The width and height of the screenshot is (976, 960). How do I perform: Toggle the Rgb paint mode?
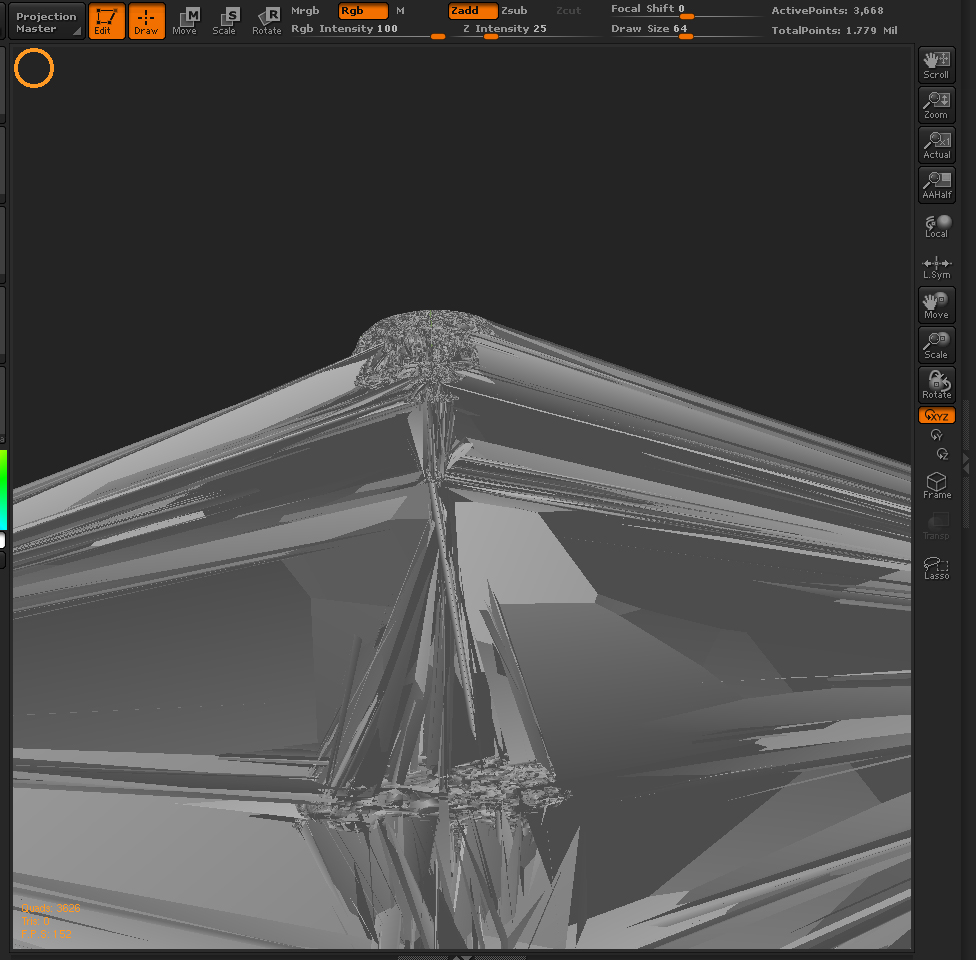(x=363, y=11)
